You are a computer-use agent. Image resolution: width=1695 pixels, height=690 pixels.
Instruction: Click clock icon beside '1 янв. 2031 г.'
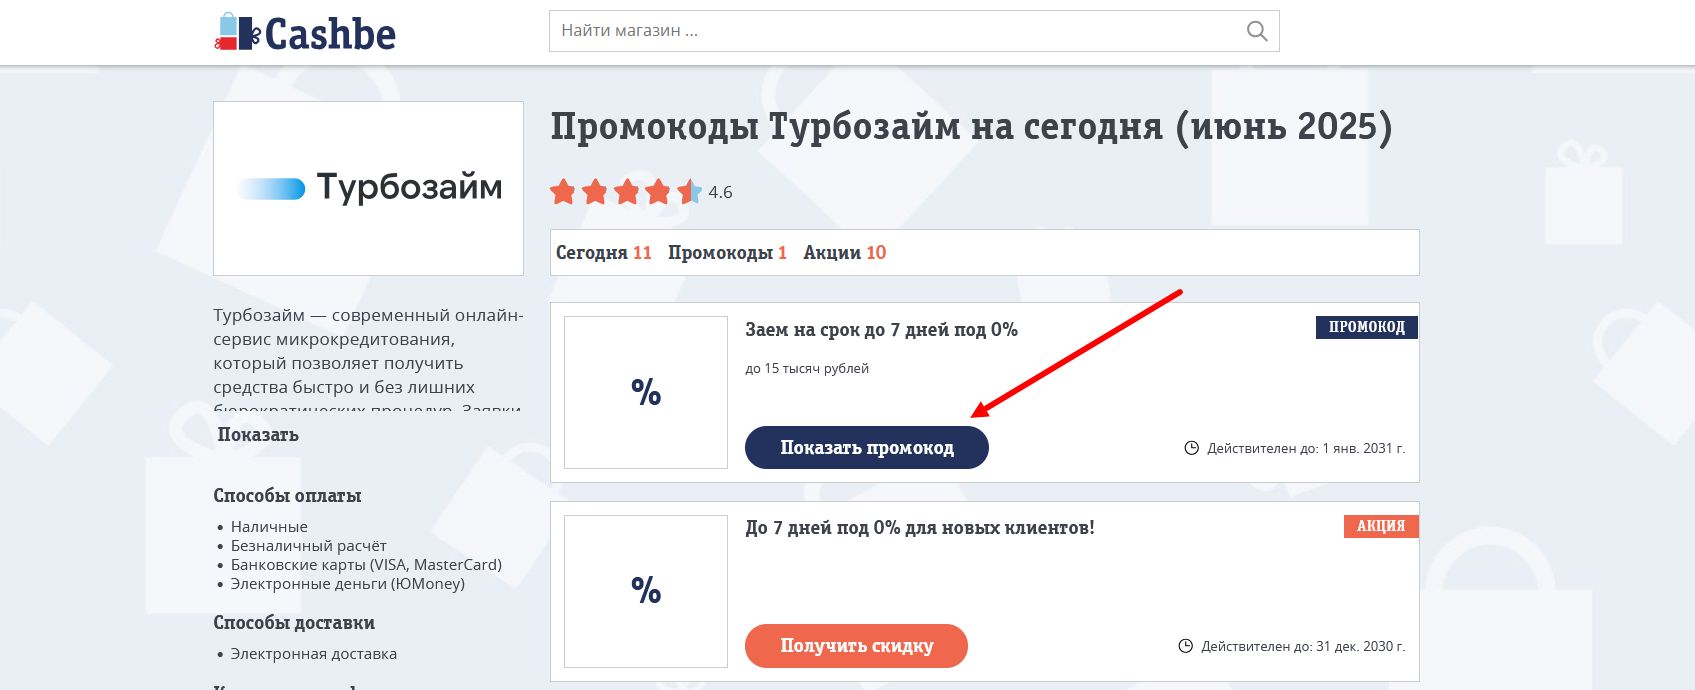(1191, 448)
